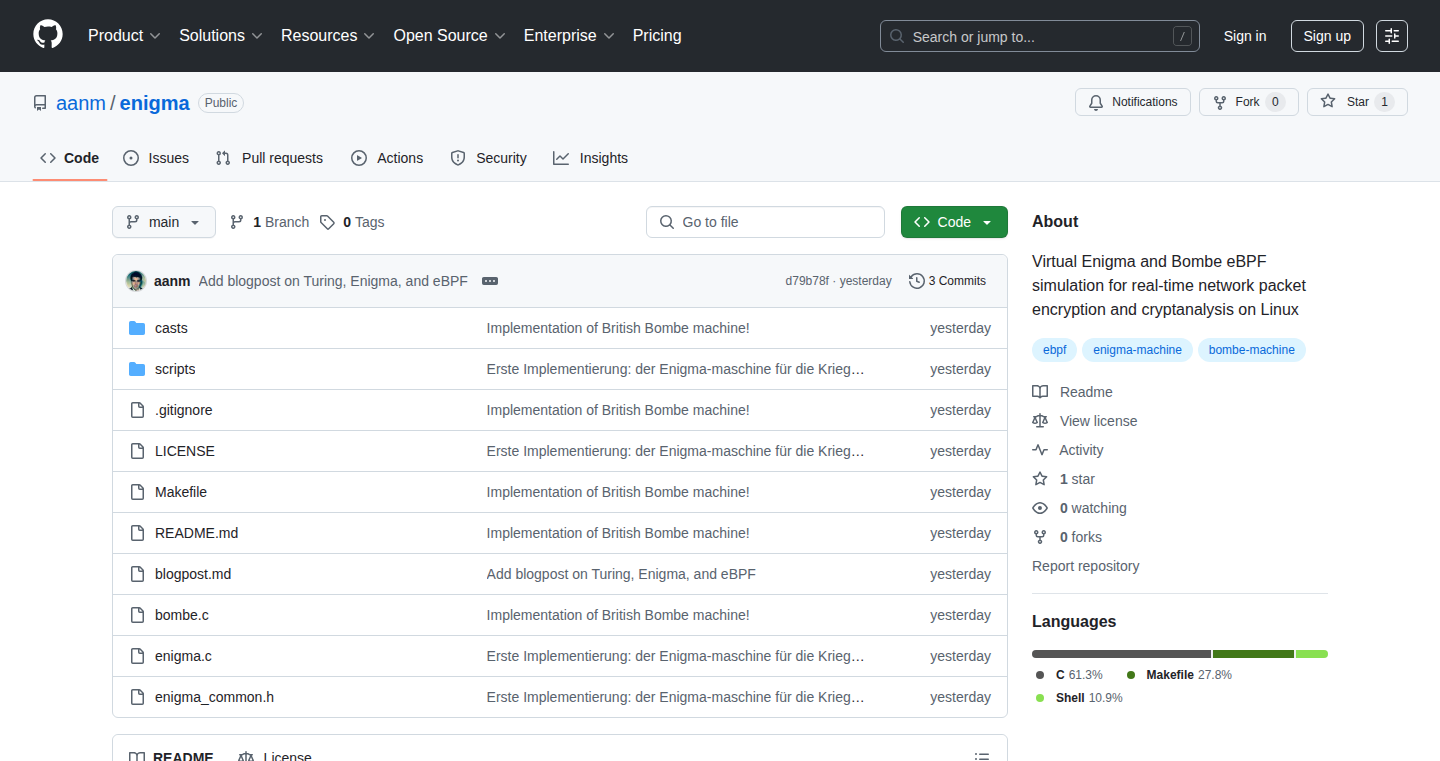The image size is (1440, 761).
Task: Click the bombe-machine topic tag
Action: click(x=1251, y=350)
